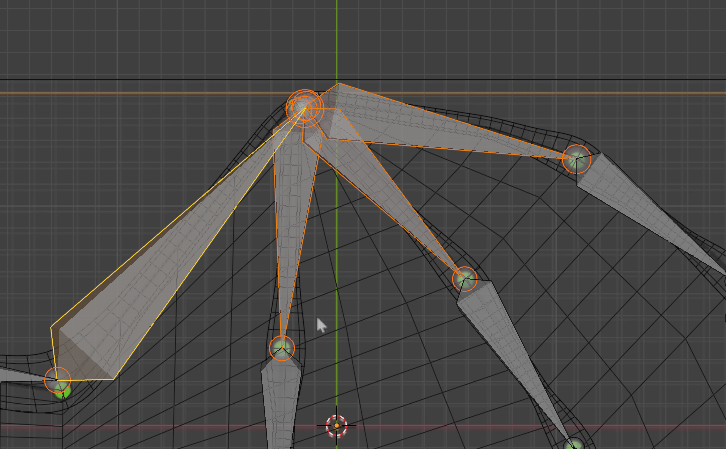
Task: Click the 3D cursor on the red axis line
Action: point(337,425)
